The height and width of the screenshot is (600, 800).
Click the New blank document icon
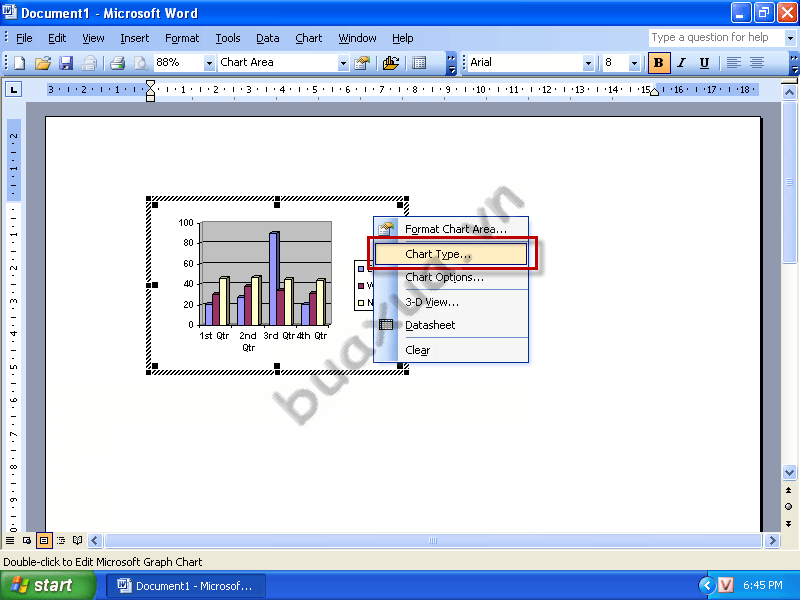[x=19, y=63]
